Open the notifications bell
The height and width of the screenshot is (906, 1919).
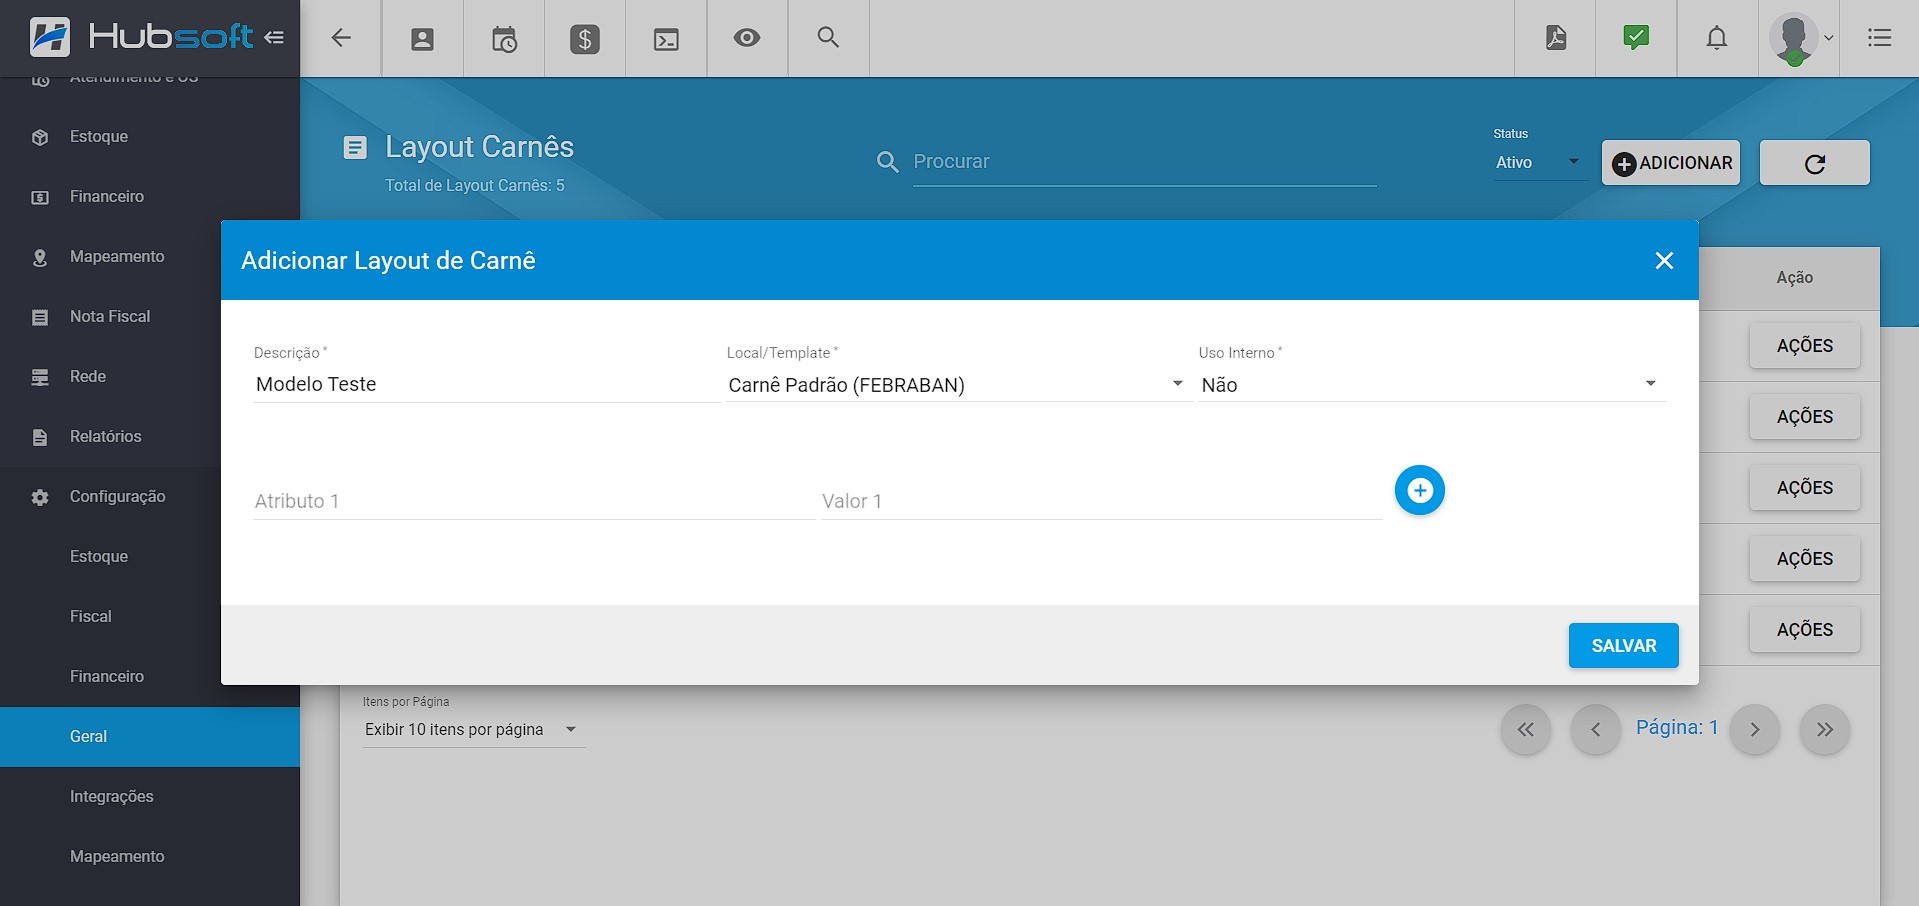(x=1717, y=38)
